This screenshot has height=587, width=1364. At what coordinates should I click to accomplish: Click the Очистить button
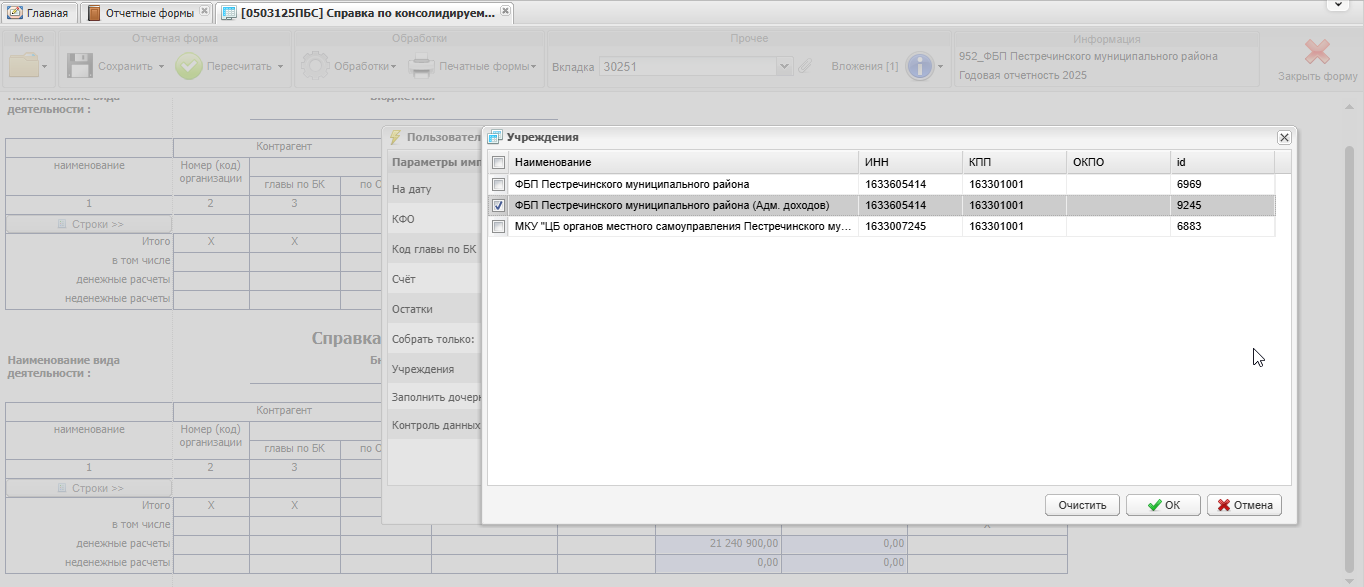pos(1082,505)
